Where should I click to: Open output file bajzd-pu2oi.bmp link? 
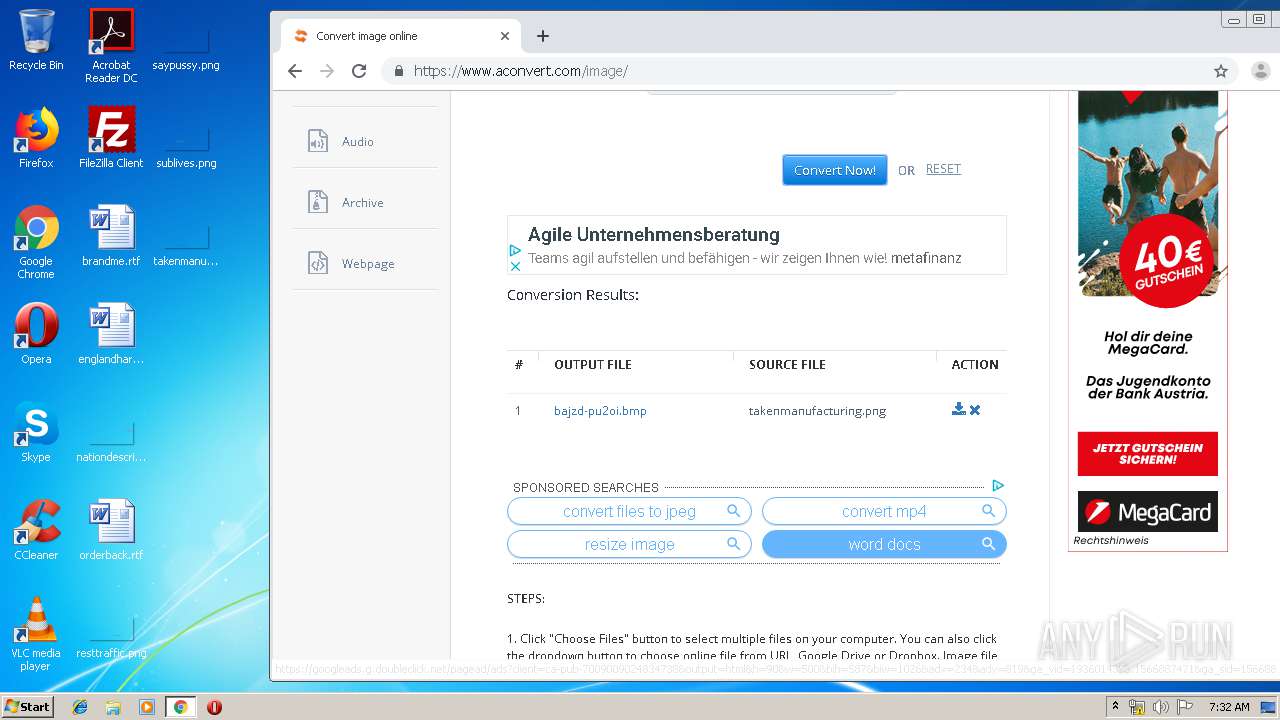pos(600,411)
